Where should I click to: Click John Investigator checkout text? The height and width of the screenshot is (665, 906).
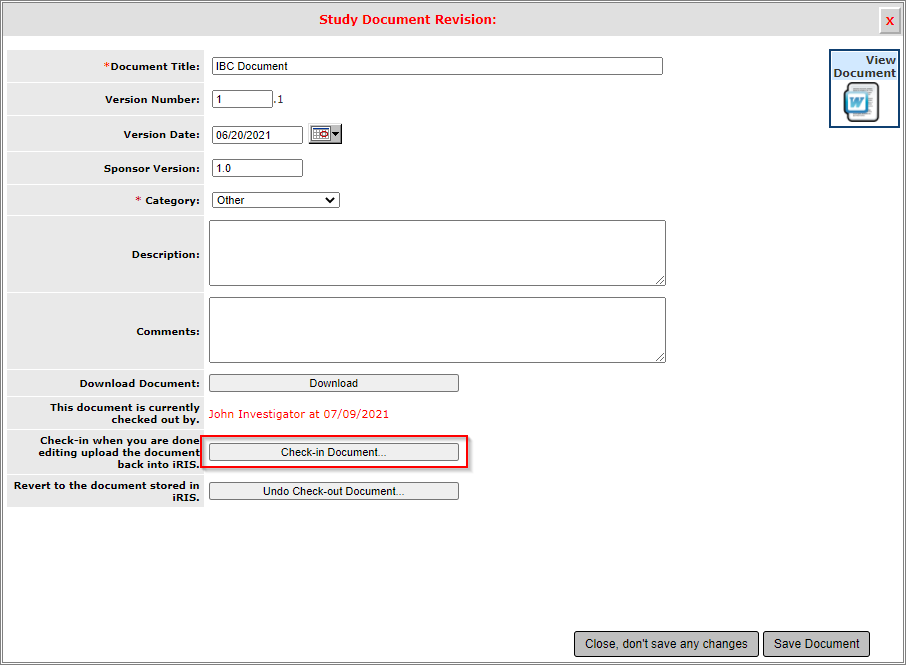pyautogui.click(x=299, y=414)
